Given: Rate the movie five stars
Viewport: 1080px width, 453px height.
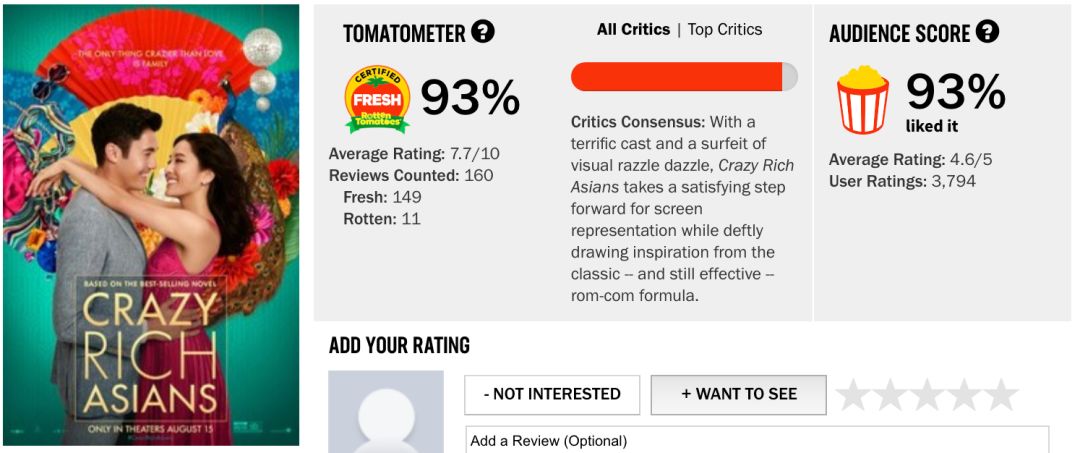Looking at the screenshot, I should (x=1000, y=395).
